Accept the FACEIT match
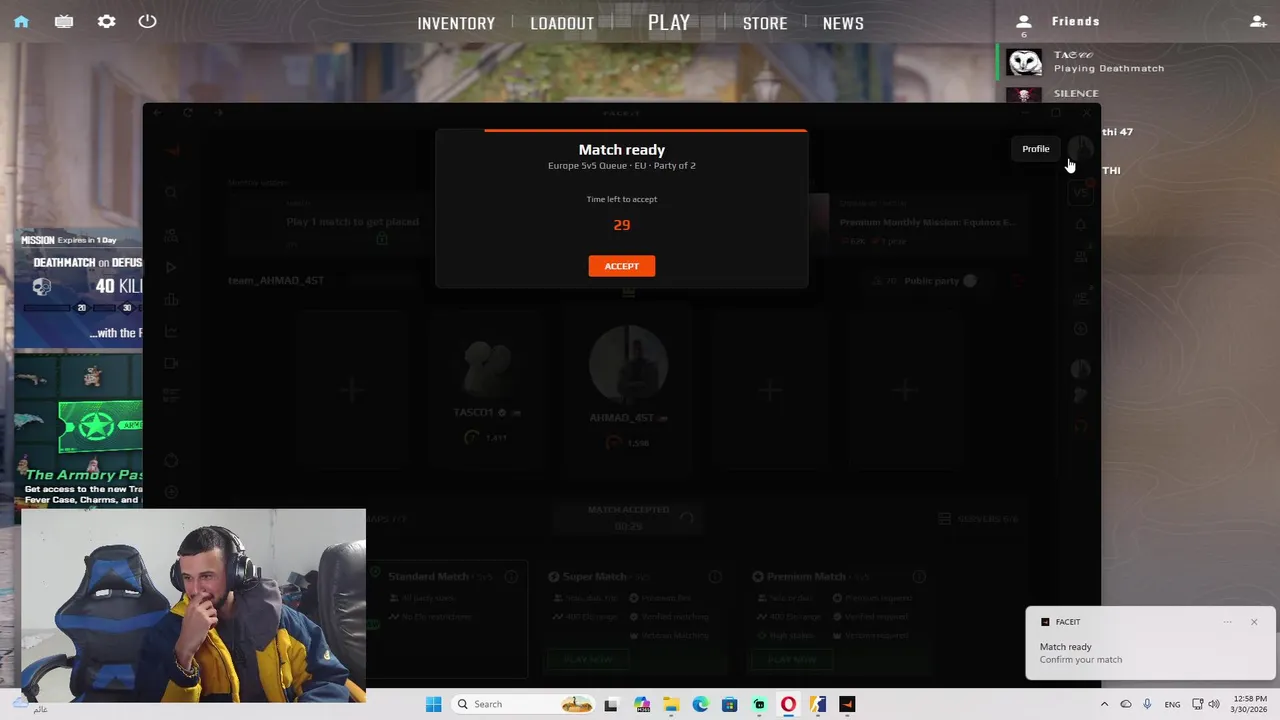Viewport: 1280px width, 720px height. (x=621, y=266)
